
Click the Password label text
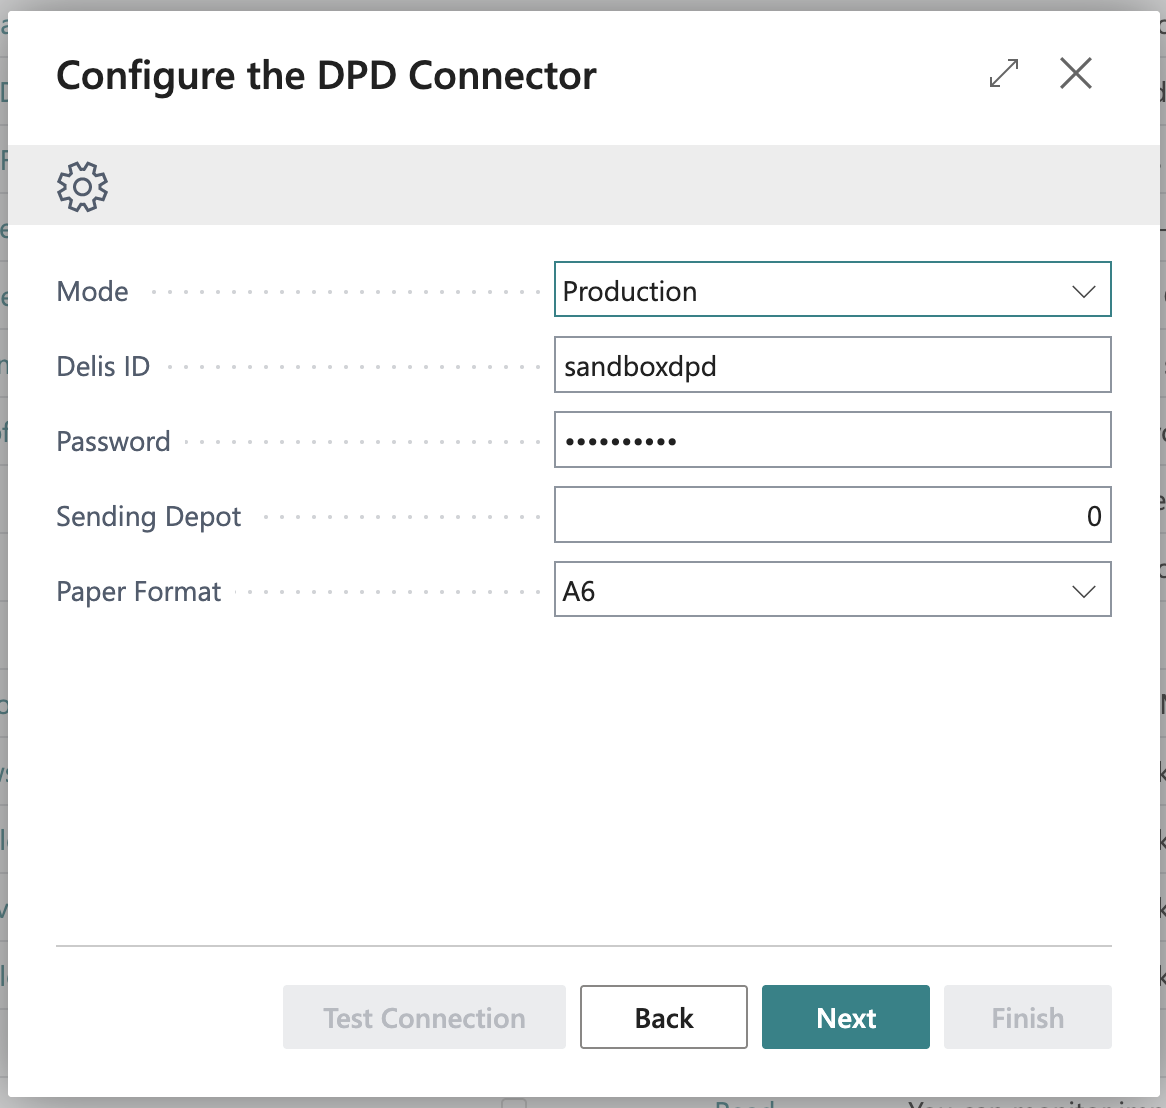(113, 441)
